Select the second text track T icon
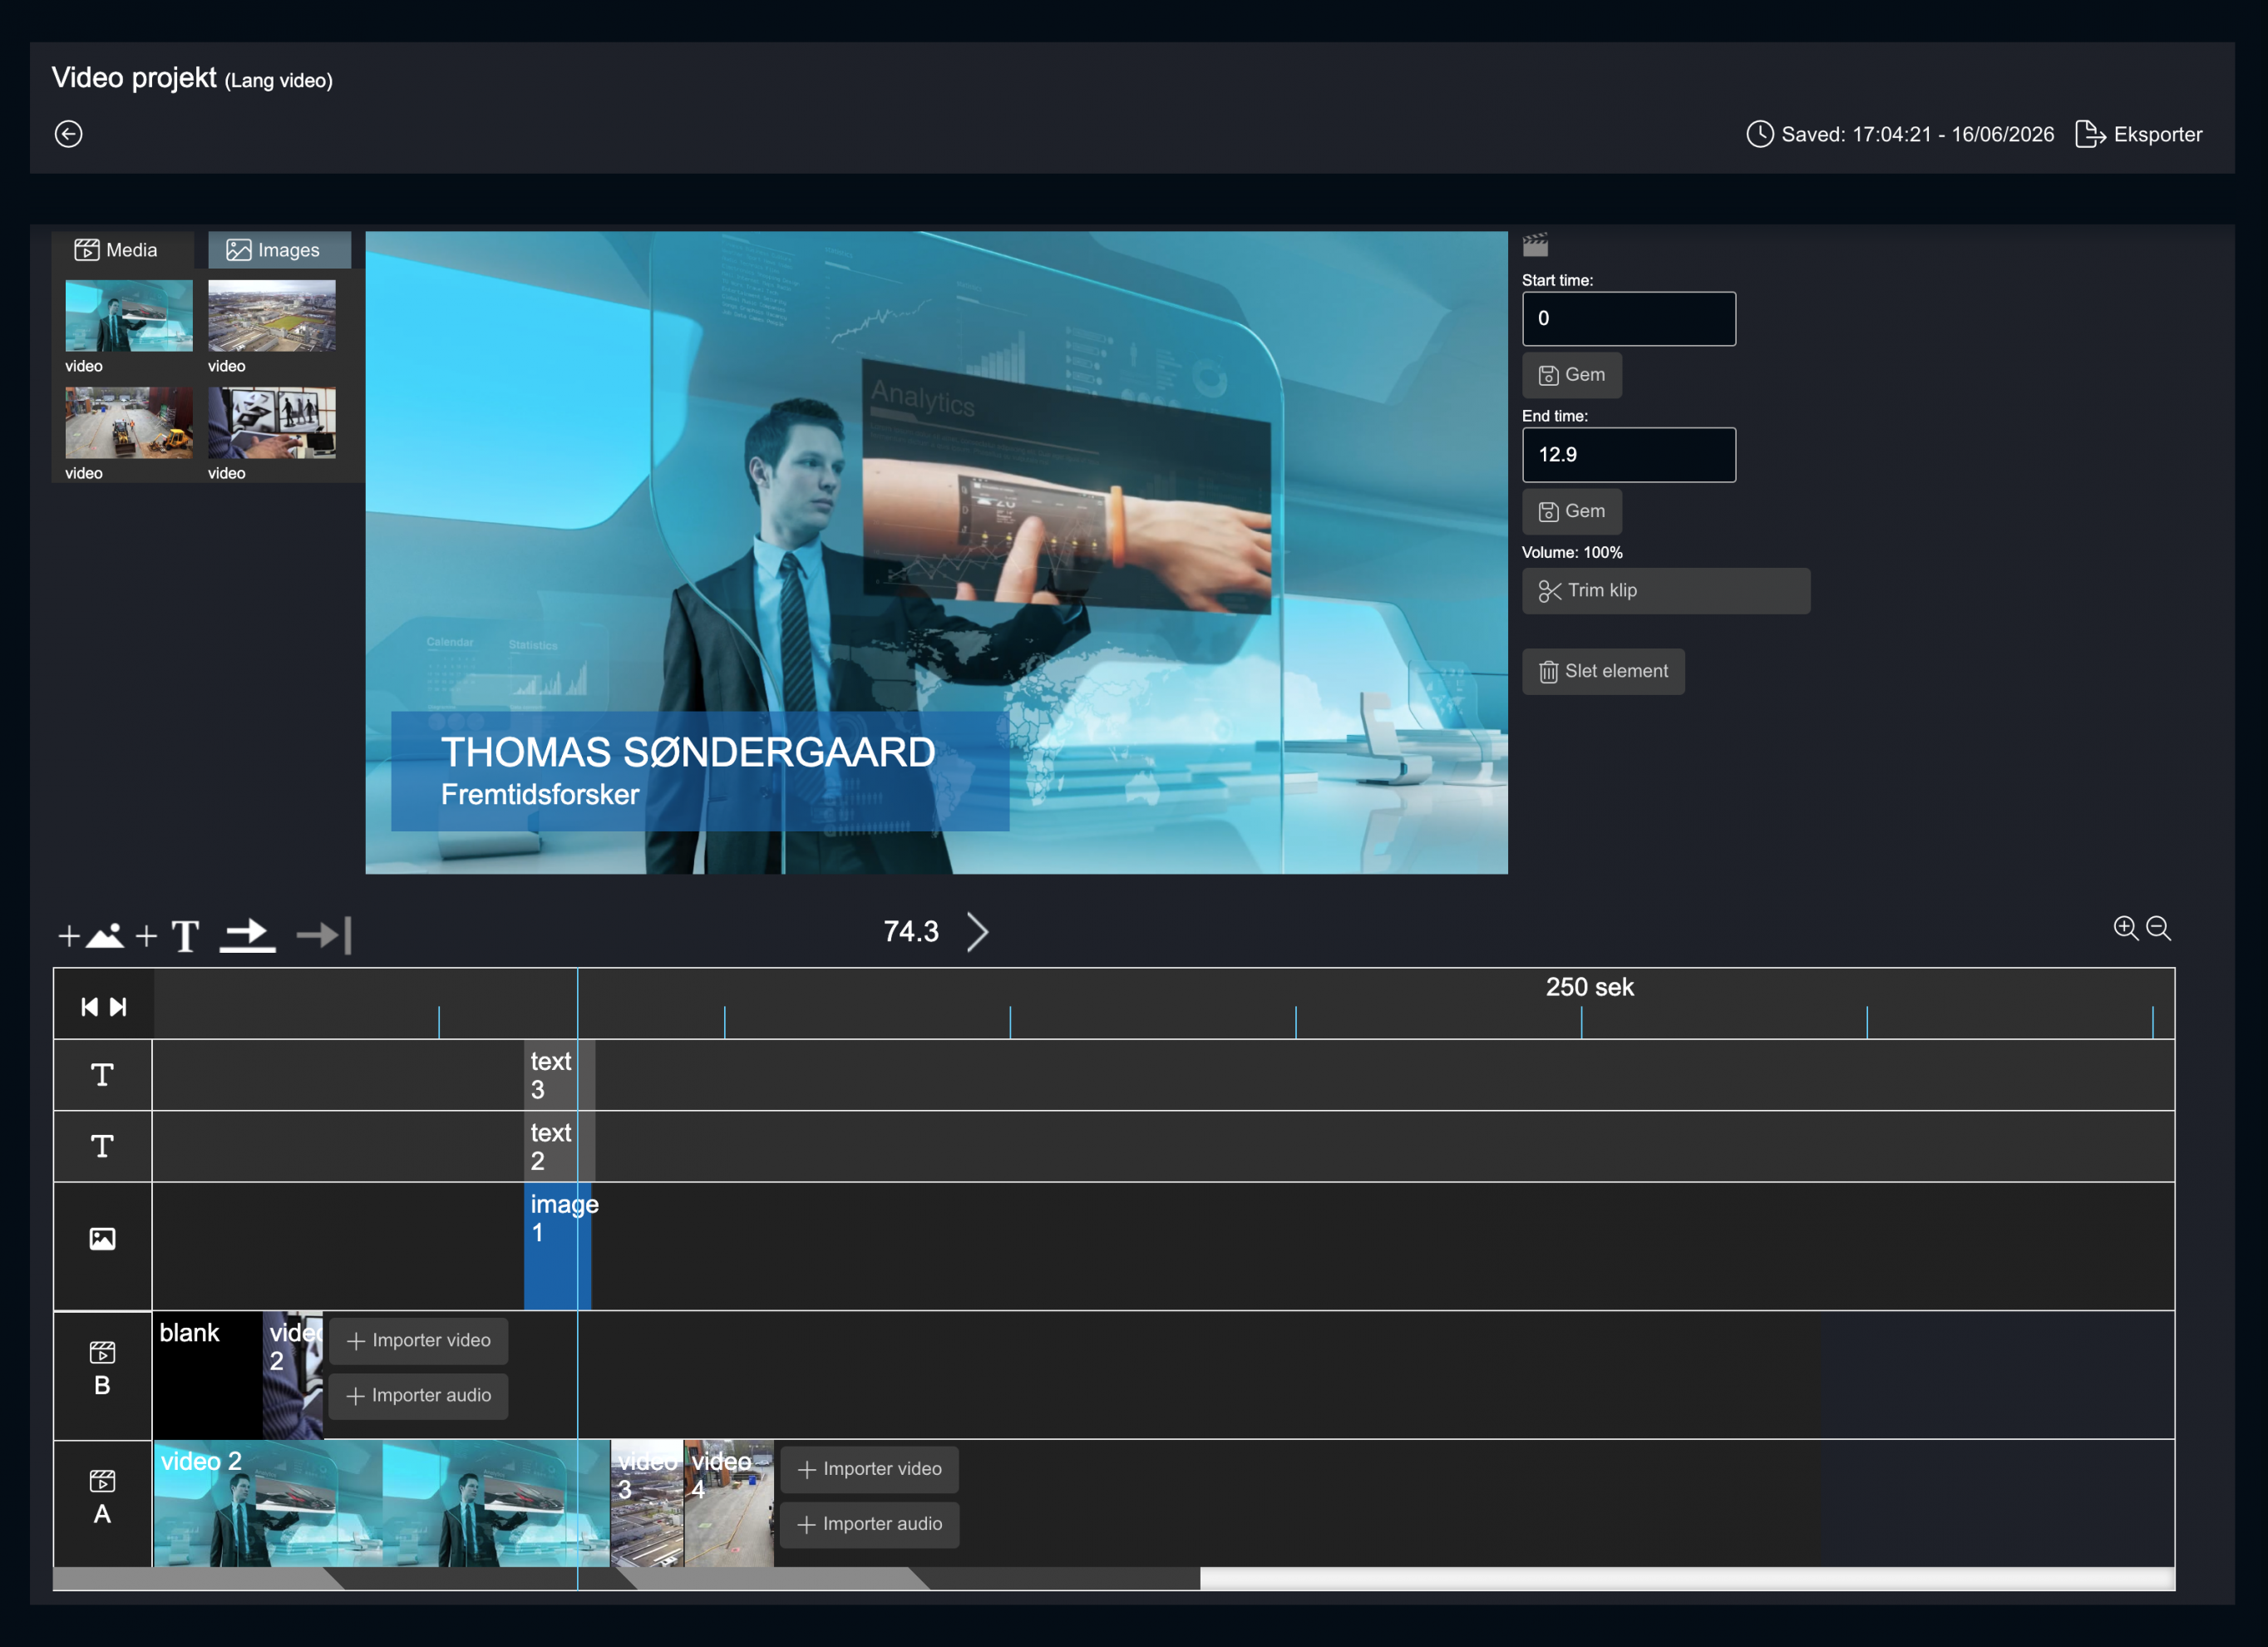 pyautogui.click(x=102, y=1146)
